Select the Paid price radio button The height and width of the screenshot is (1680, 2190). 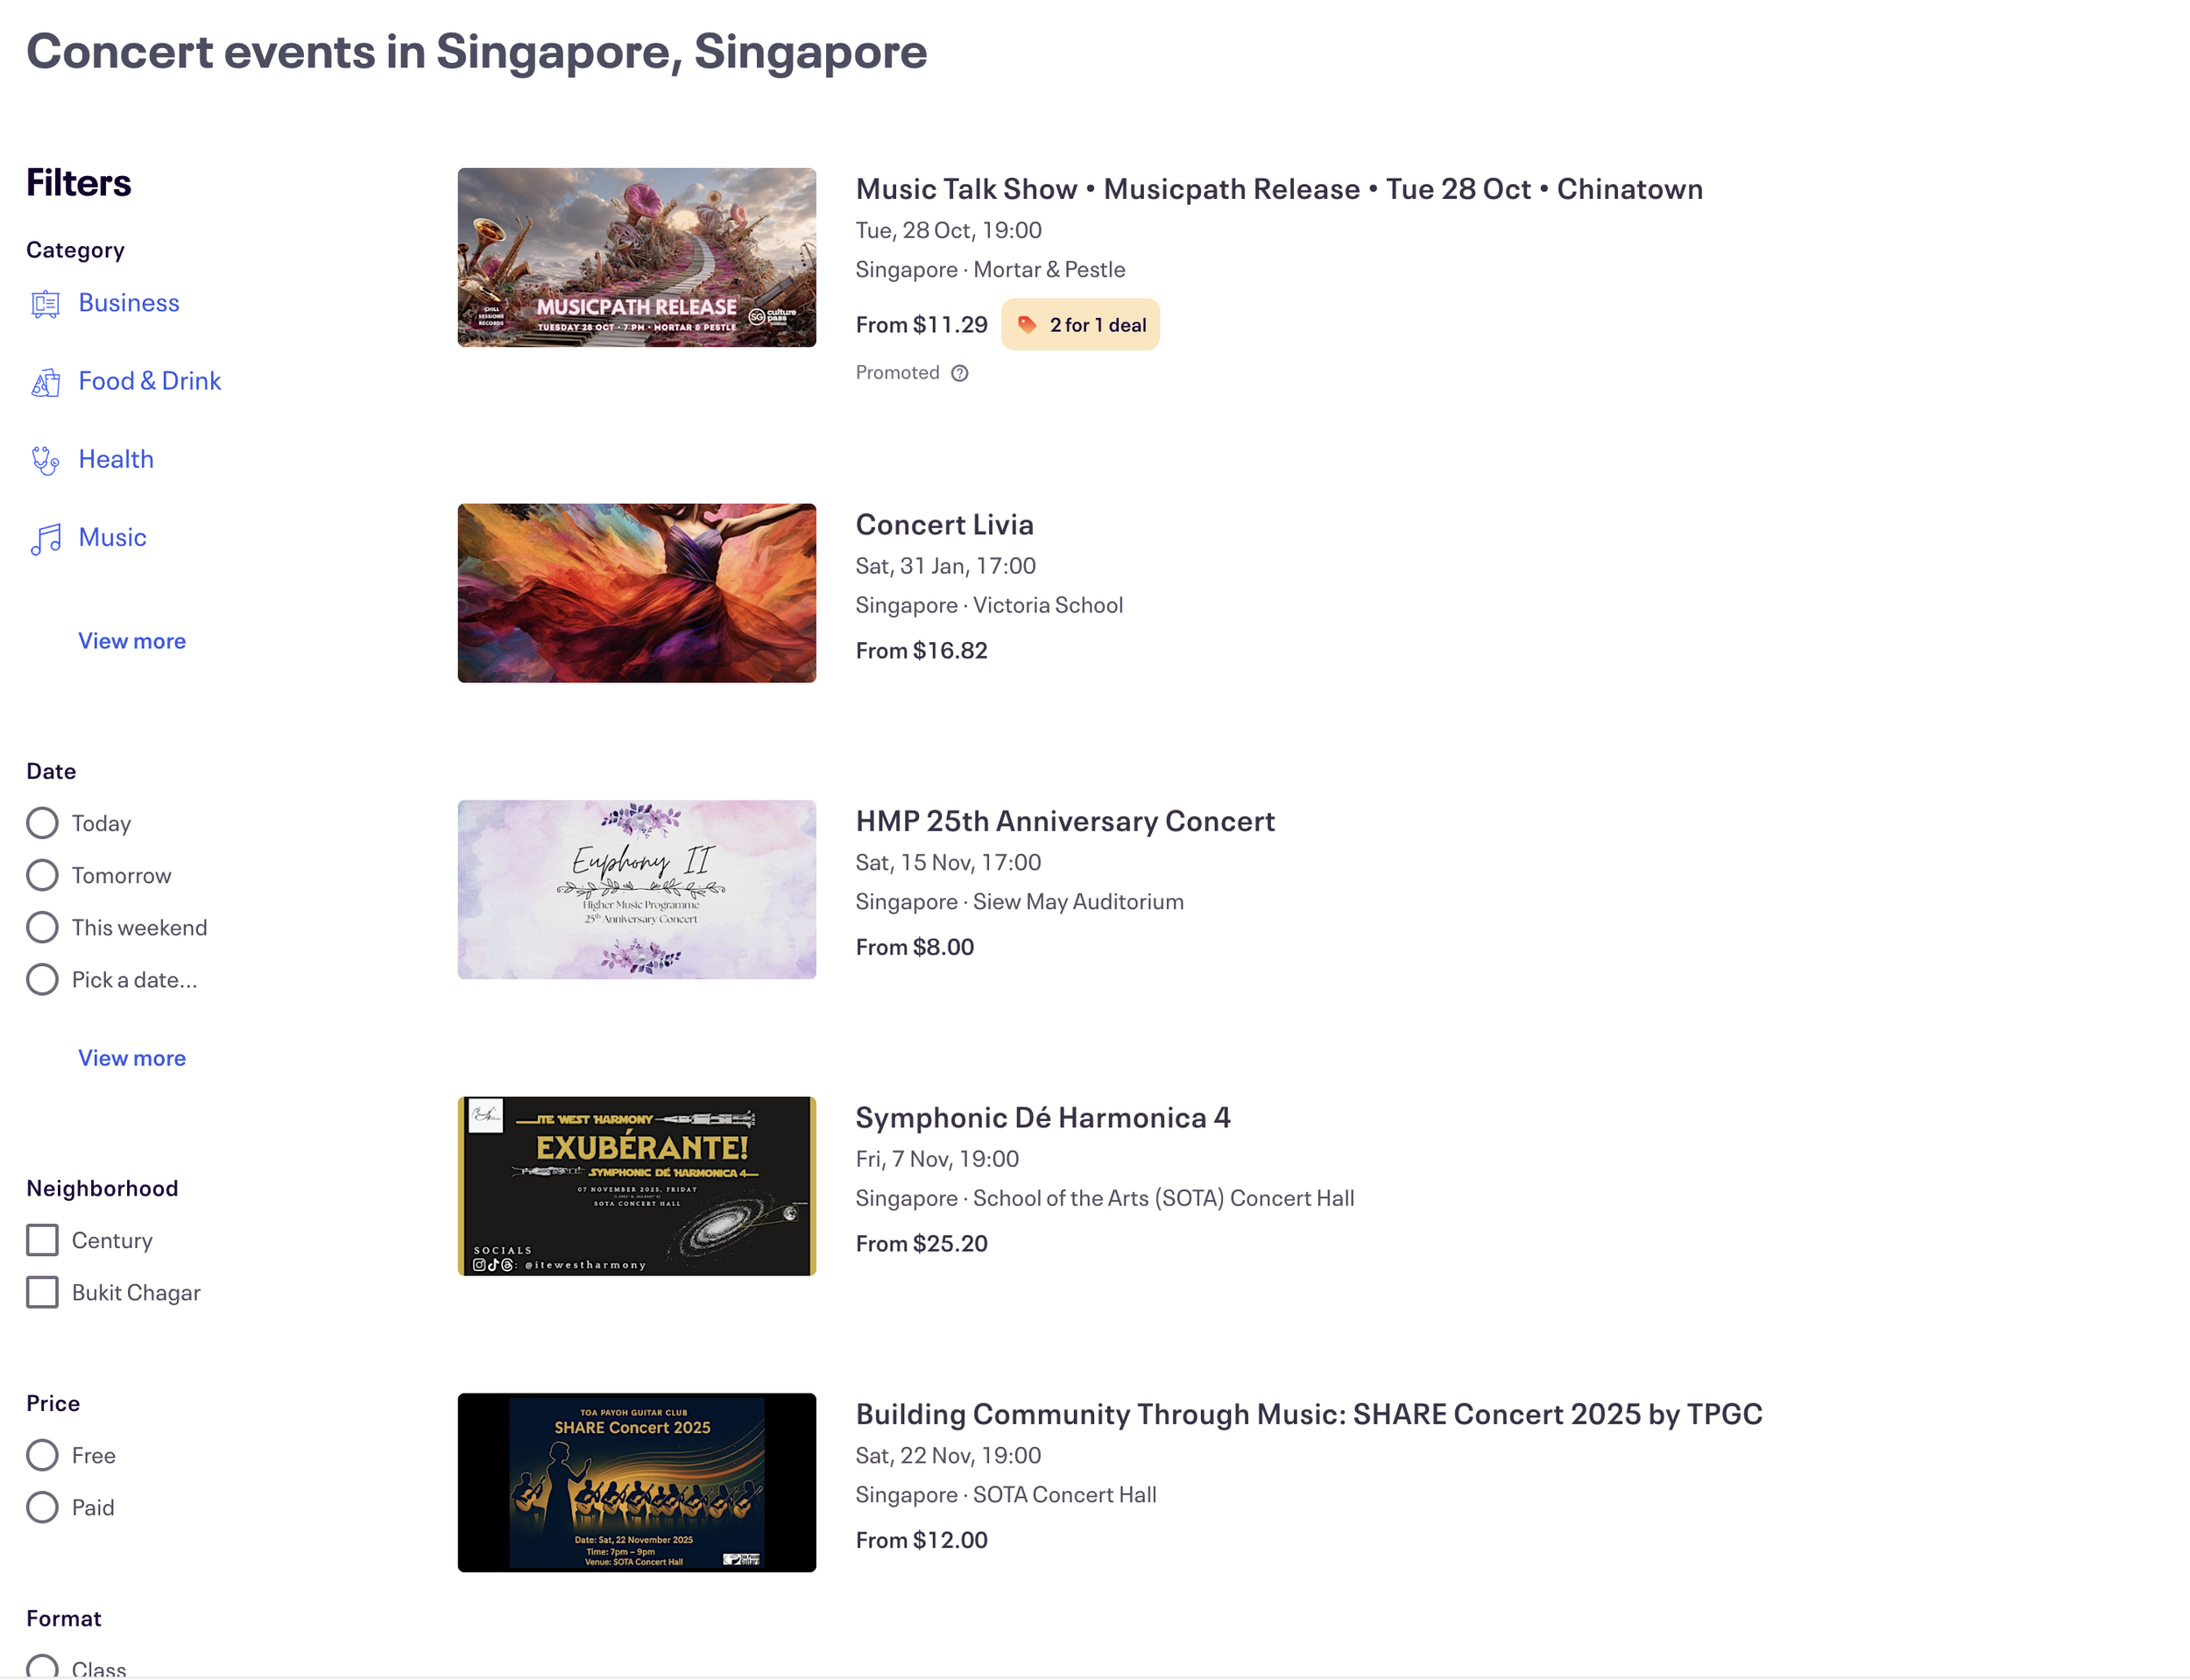(42, 1507)
